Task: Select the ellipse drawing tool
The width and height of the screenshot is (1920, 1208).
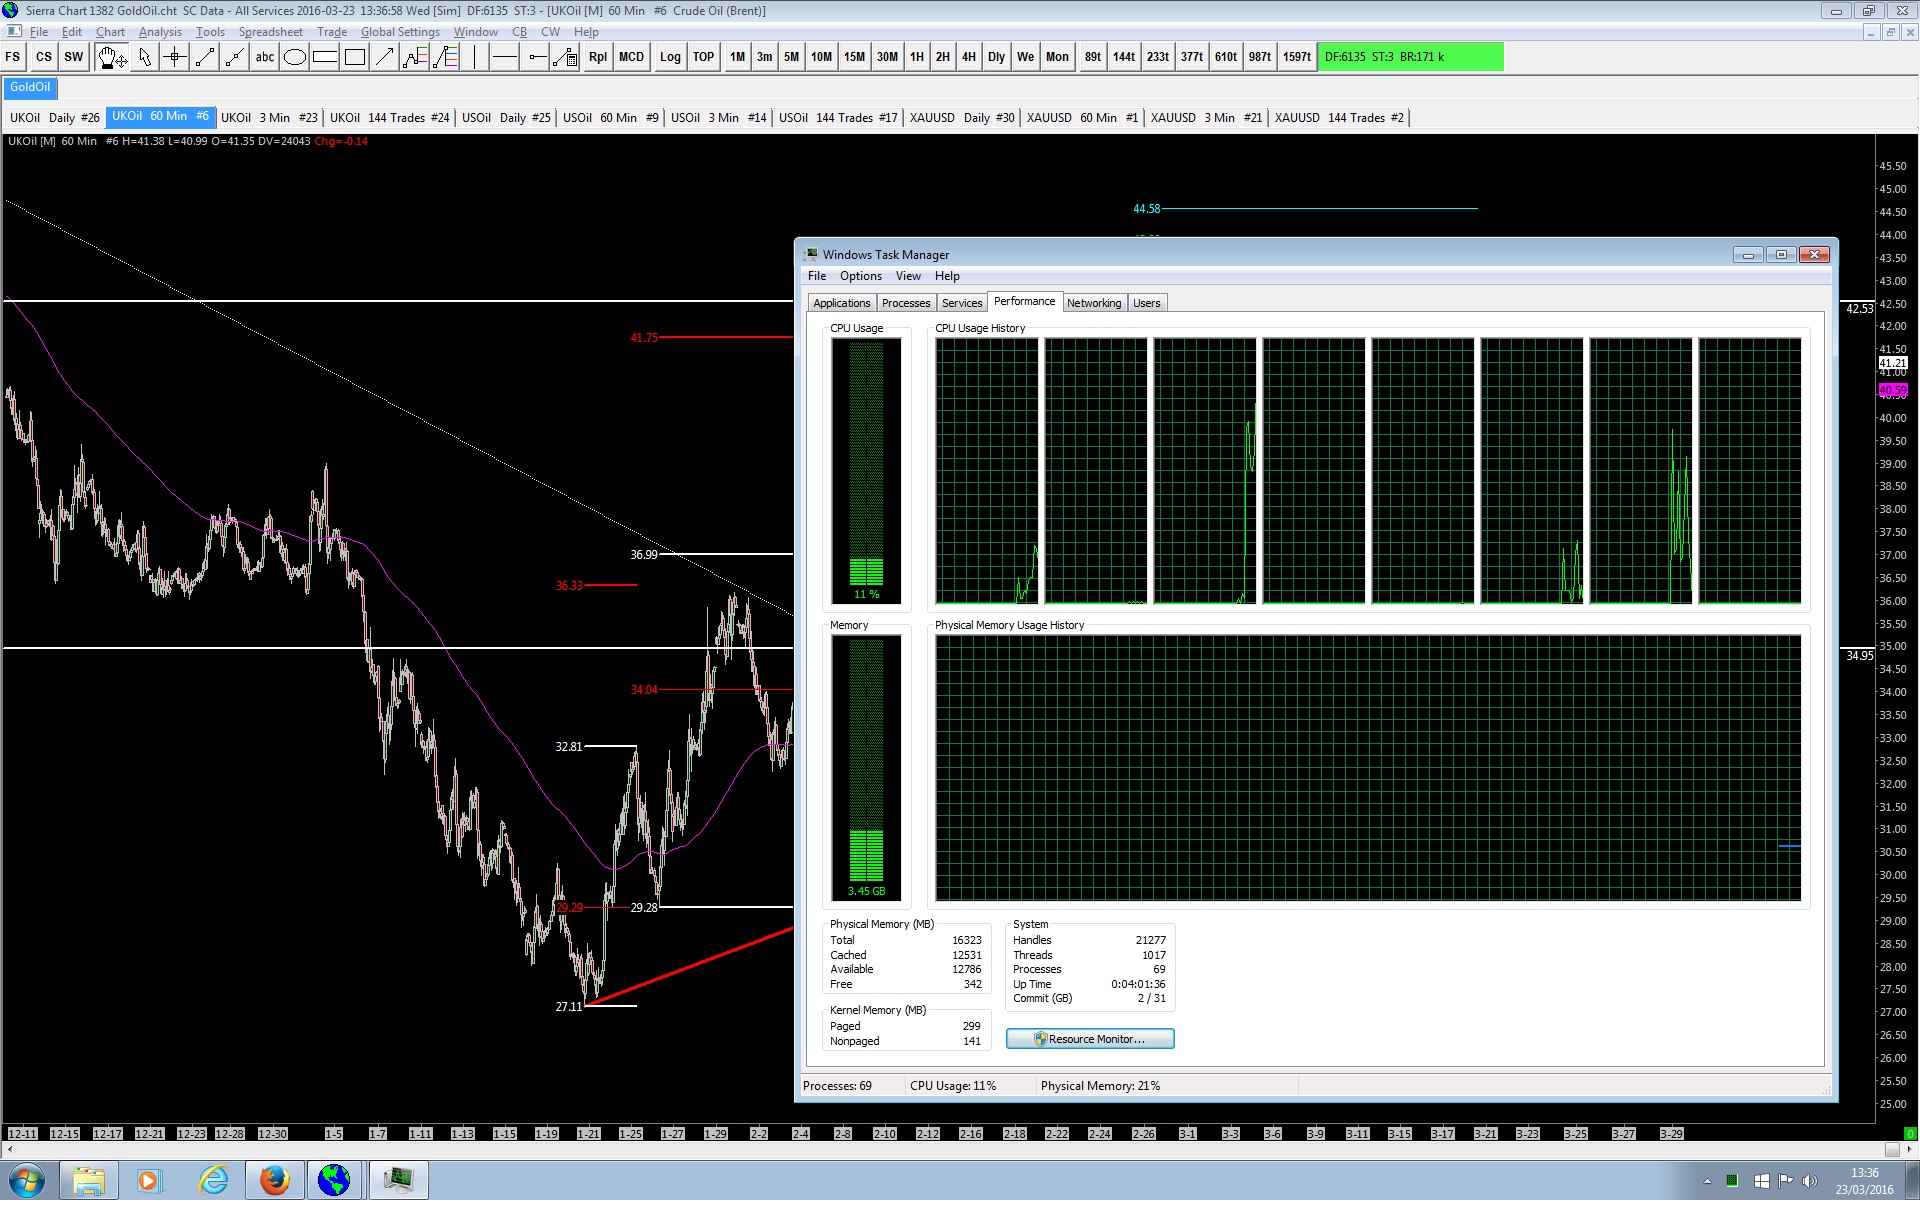Action: [x=294, y=57]
